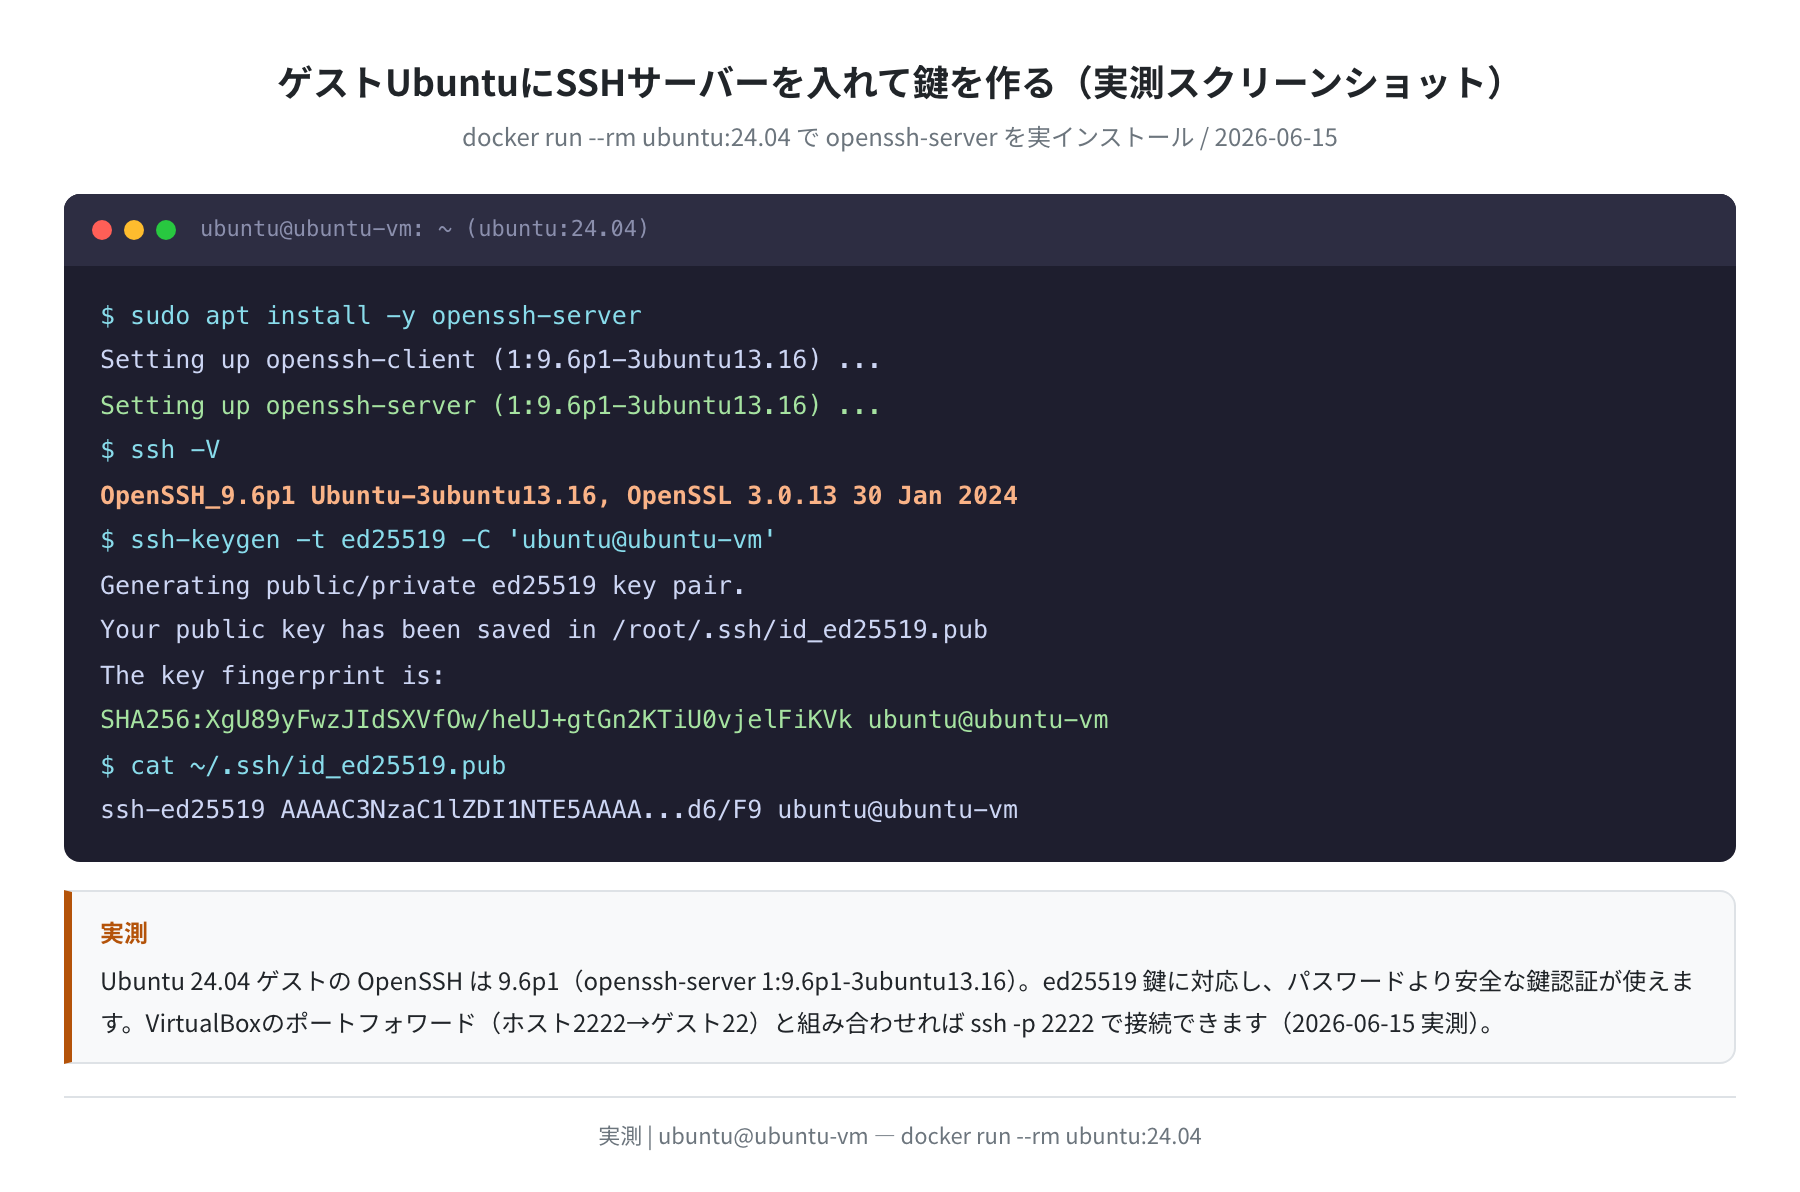1800x1192 pixels.
Task: Select the terminal title 'ubuntu@ubuntu-vm: ~ (ubuntu:24.04)'
Action: click(424, 229)
